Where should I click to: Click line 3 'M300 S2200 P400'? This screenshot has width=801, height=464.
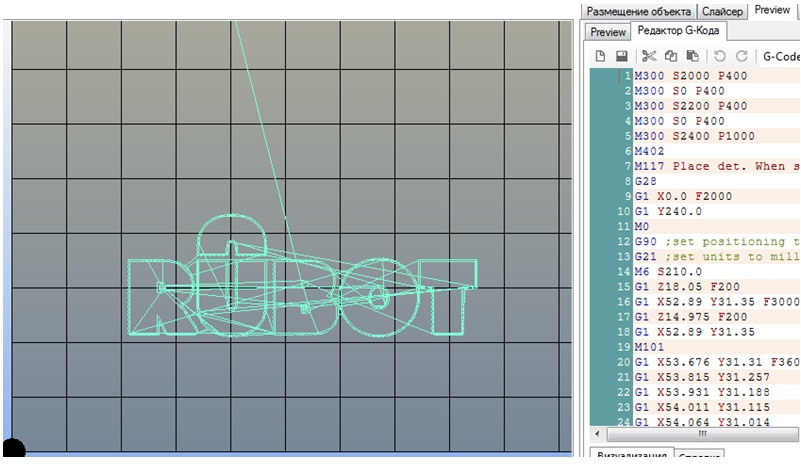[x=691, y=106]
